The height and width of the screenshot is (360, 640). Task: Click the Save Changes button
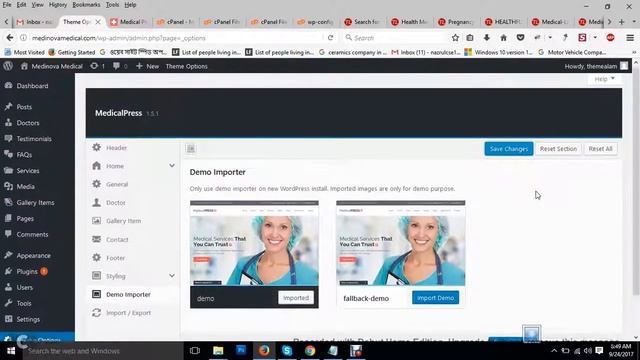(509, 149)
